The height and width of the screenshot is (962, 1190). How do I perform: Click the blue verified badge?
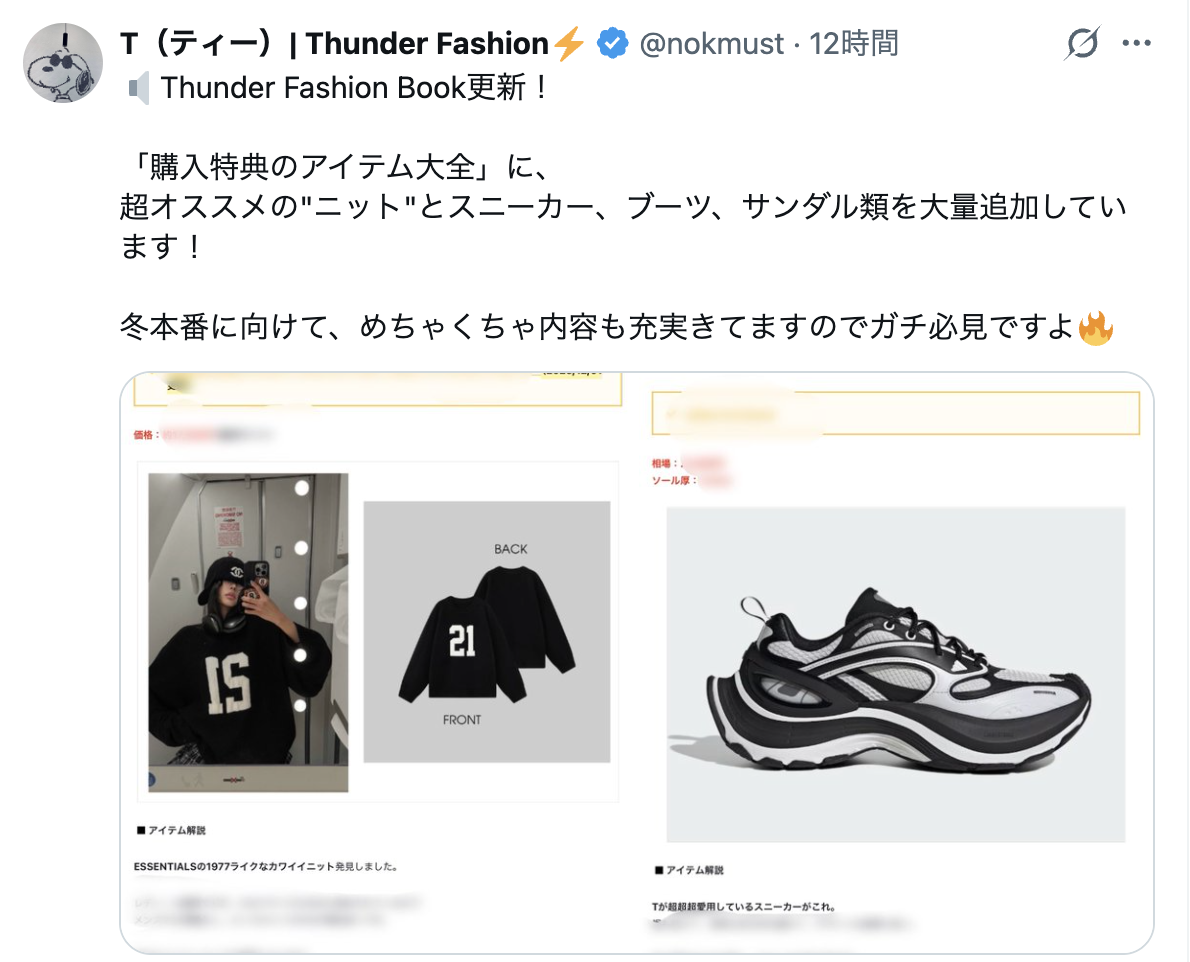(612, 43)
